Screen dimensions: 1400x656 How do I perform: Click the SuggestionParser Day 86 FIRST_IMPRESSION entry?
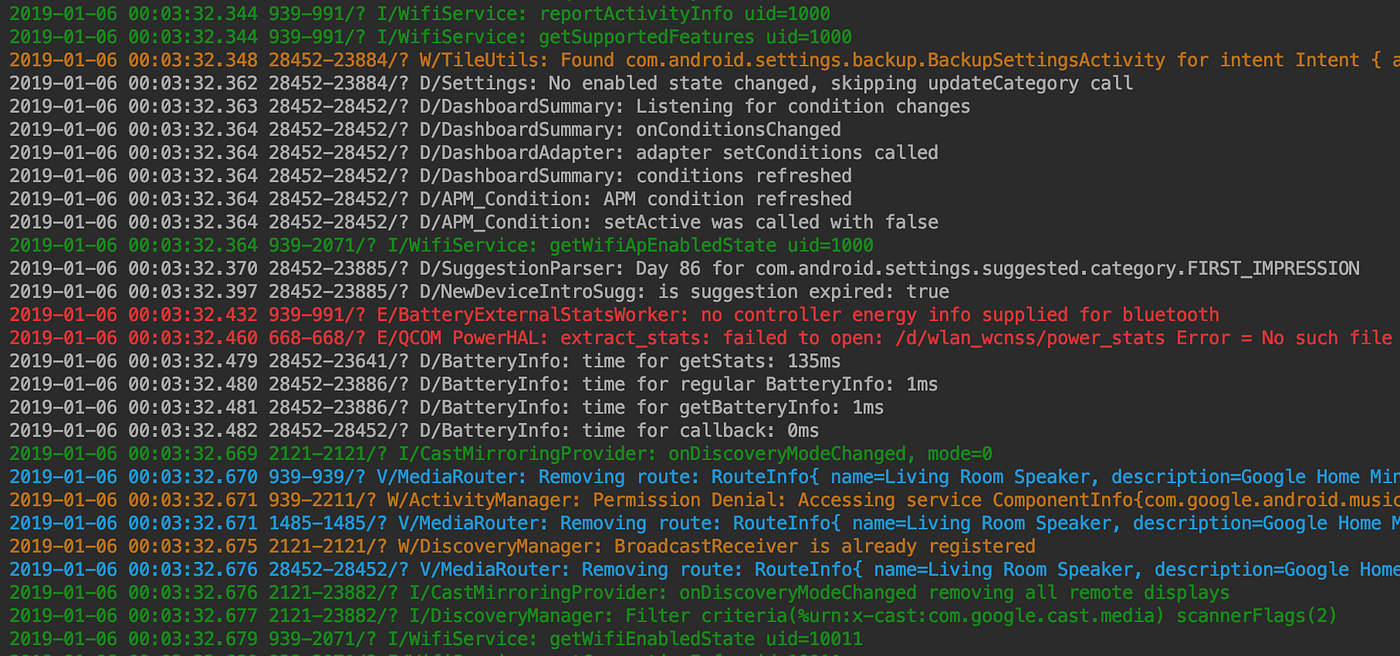pos(700,268)
